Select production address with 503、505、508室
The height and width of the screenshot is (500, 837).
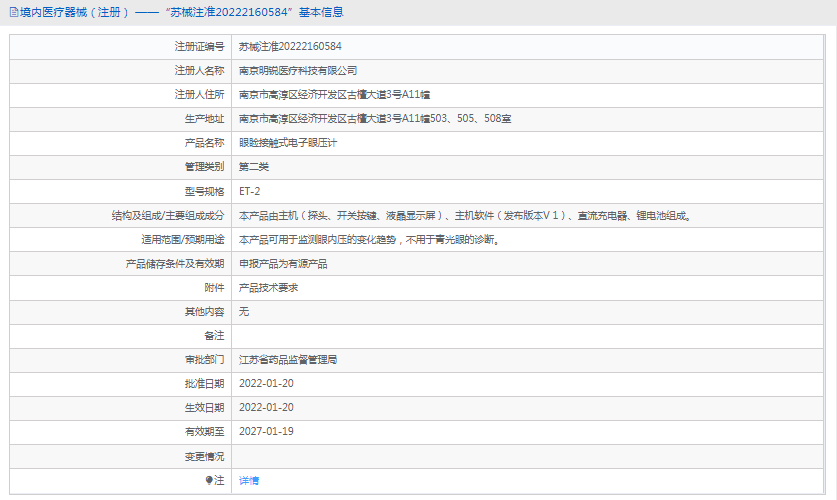click(375, 118)
